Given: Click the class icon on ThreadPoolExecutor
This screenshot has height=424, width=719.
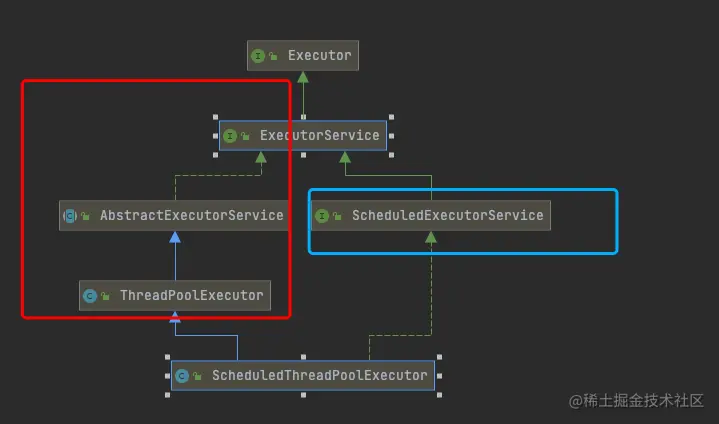Looking at the screenshot, I should pyautogui.click(x=90, y=296).
